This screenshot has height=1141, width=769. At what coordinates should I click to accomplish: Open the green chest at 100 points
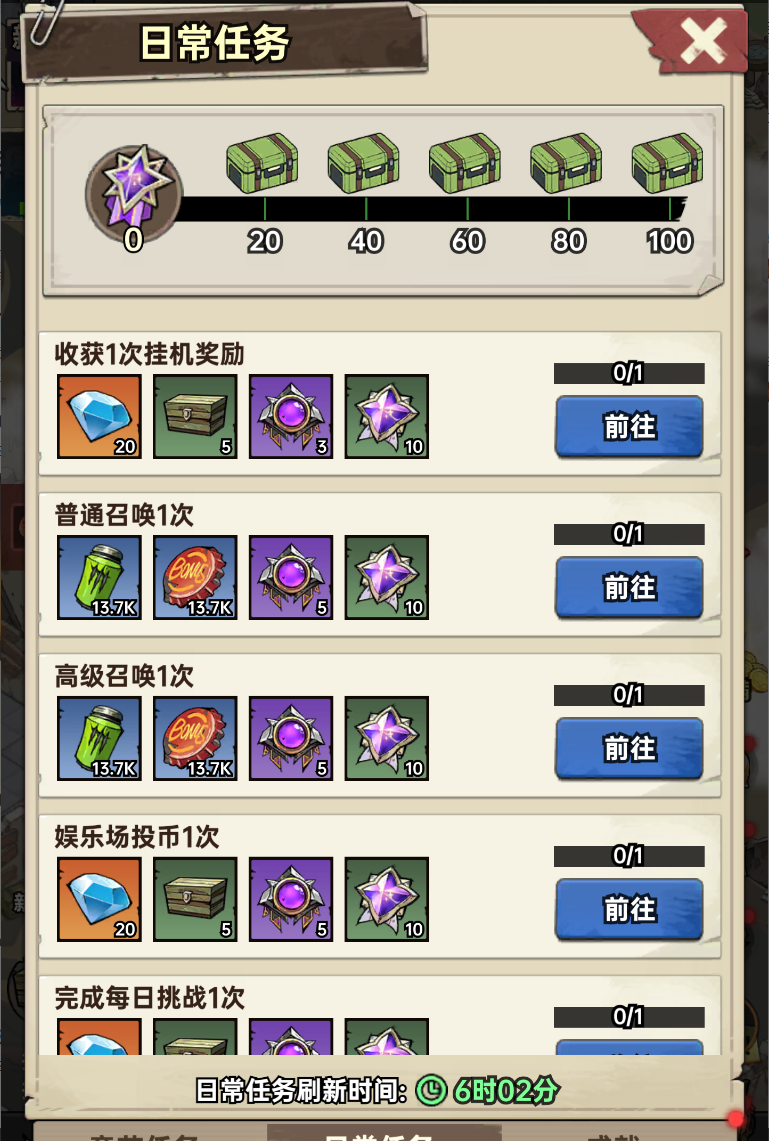(667, 164)
